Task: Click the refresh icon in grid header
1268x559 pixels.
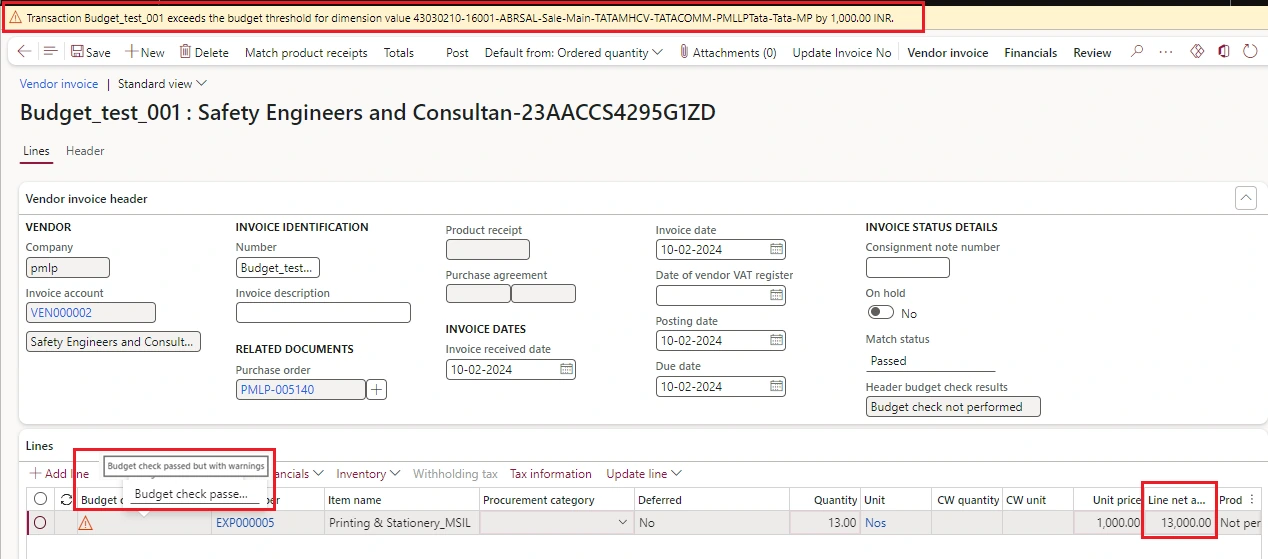Action: [x=66, y=499]
